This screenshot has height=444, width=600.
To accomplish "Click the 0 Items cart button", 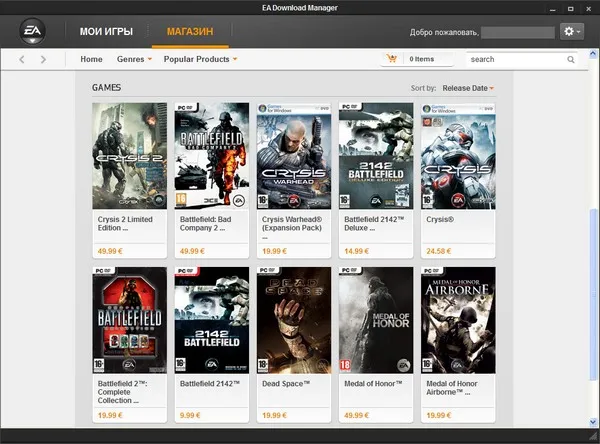I will coord(421,60).
